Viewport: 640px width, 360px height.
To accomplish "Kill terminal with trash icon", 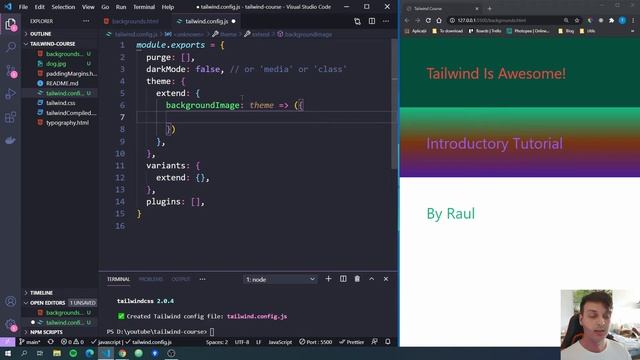I will pos(357,279).
